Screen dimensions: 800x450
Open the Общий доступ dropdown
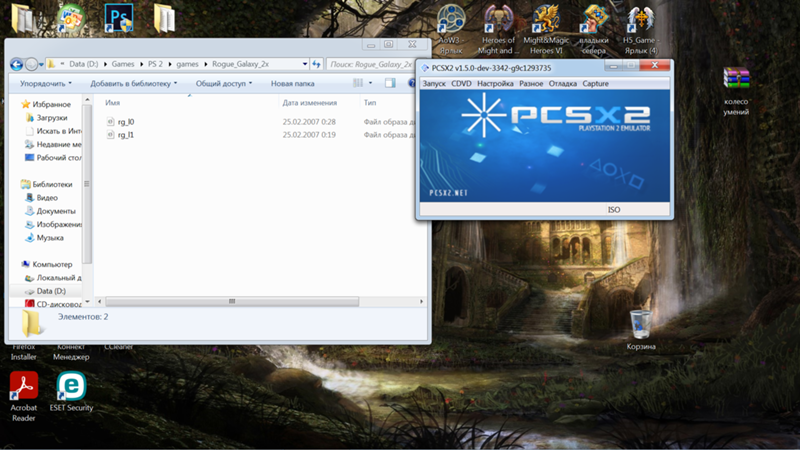(223, 84)
